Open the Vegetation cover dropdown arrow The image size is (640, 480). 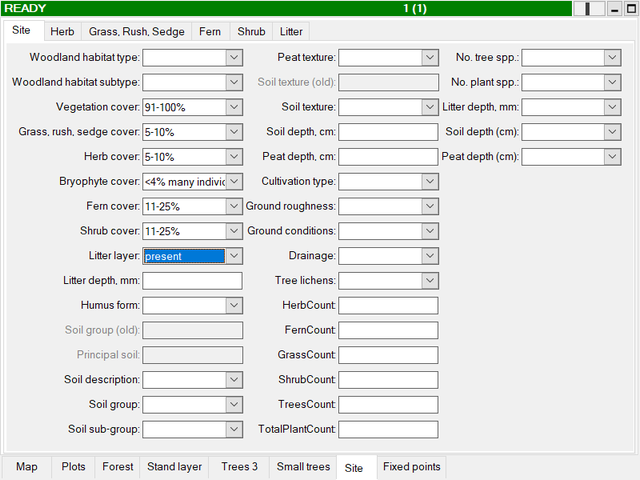(x=233, y=107)
